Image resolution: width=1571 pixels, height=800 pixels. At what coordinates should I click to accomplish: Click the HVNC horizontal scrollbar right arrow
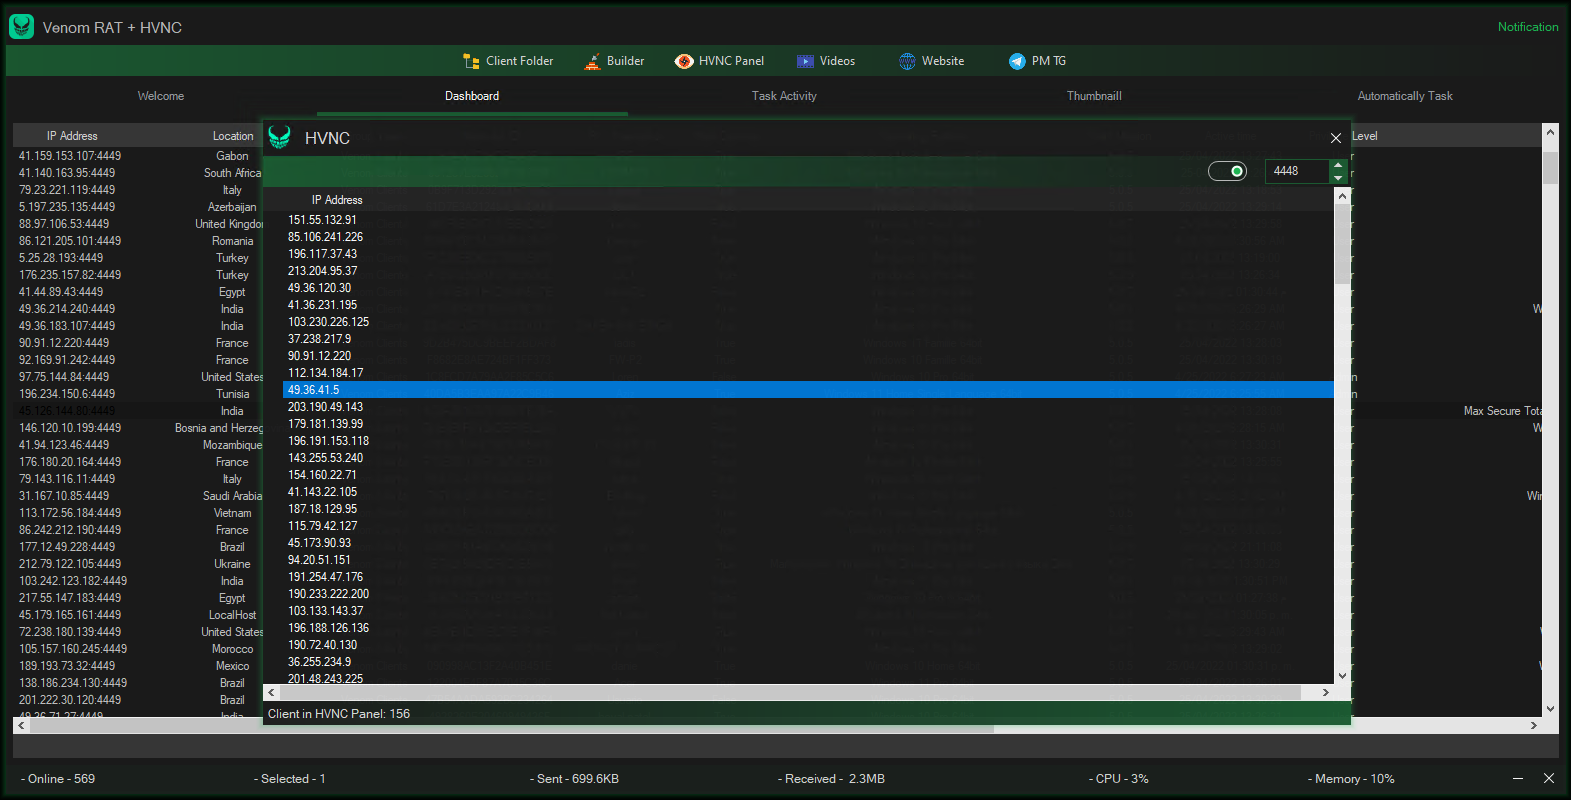1326,692
